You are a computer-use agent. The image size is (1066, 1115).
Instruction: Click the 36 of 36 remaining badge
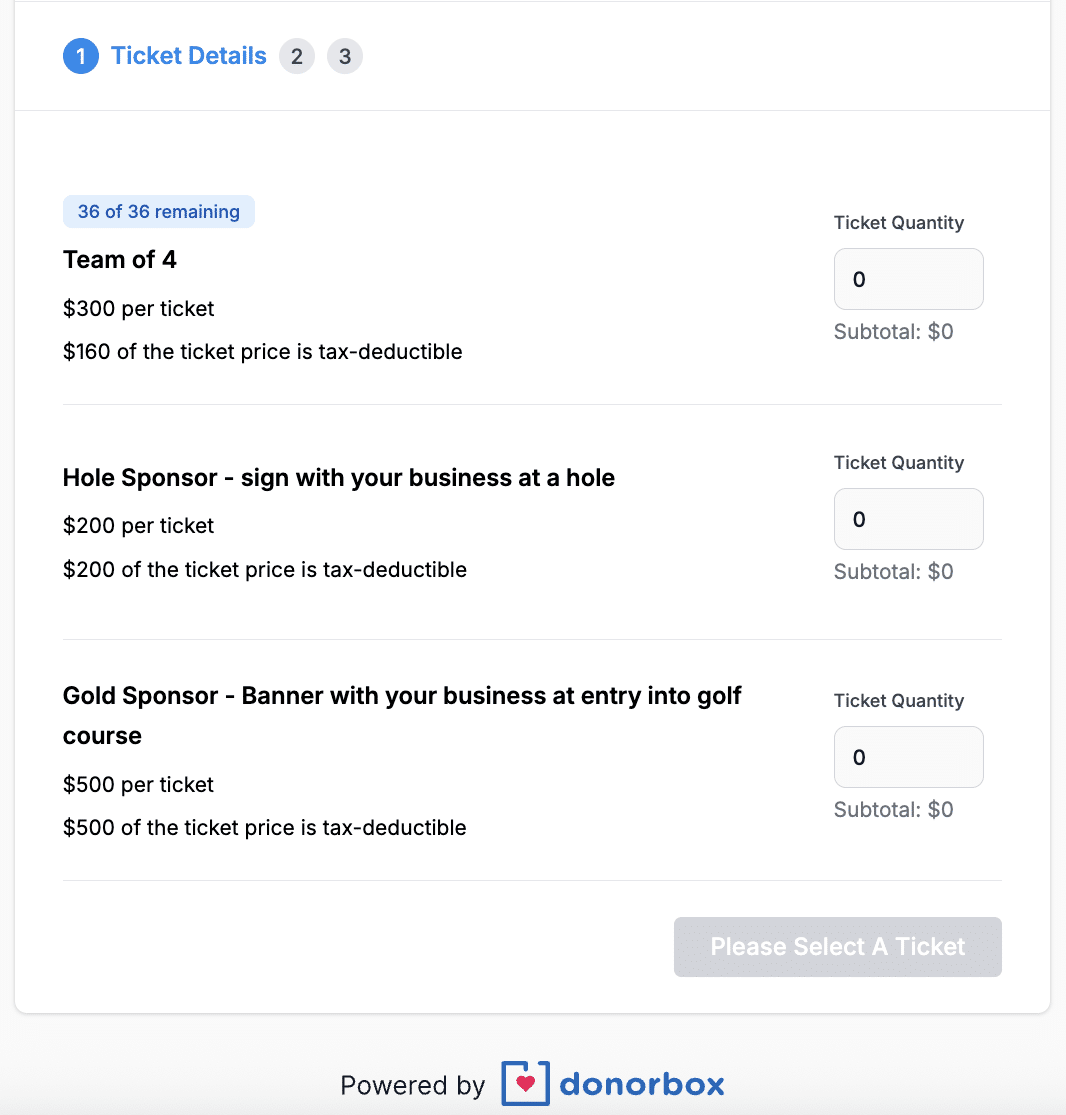(159, 212)
